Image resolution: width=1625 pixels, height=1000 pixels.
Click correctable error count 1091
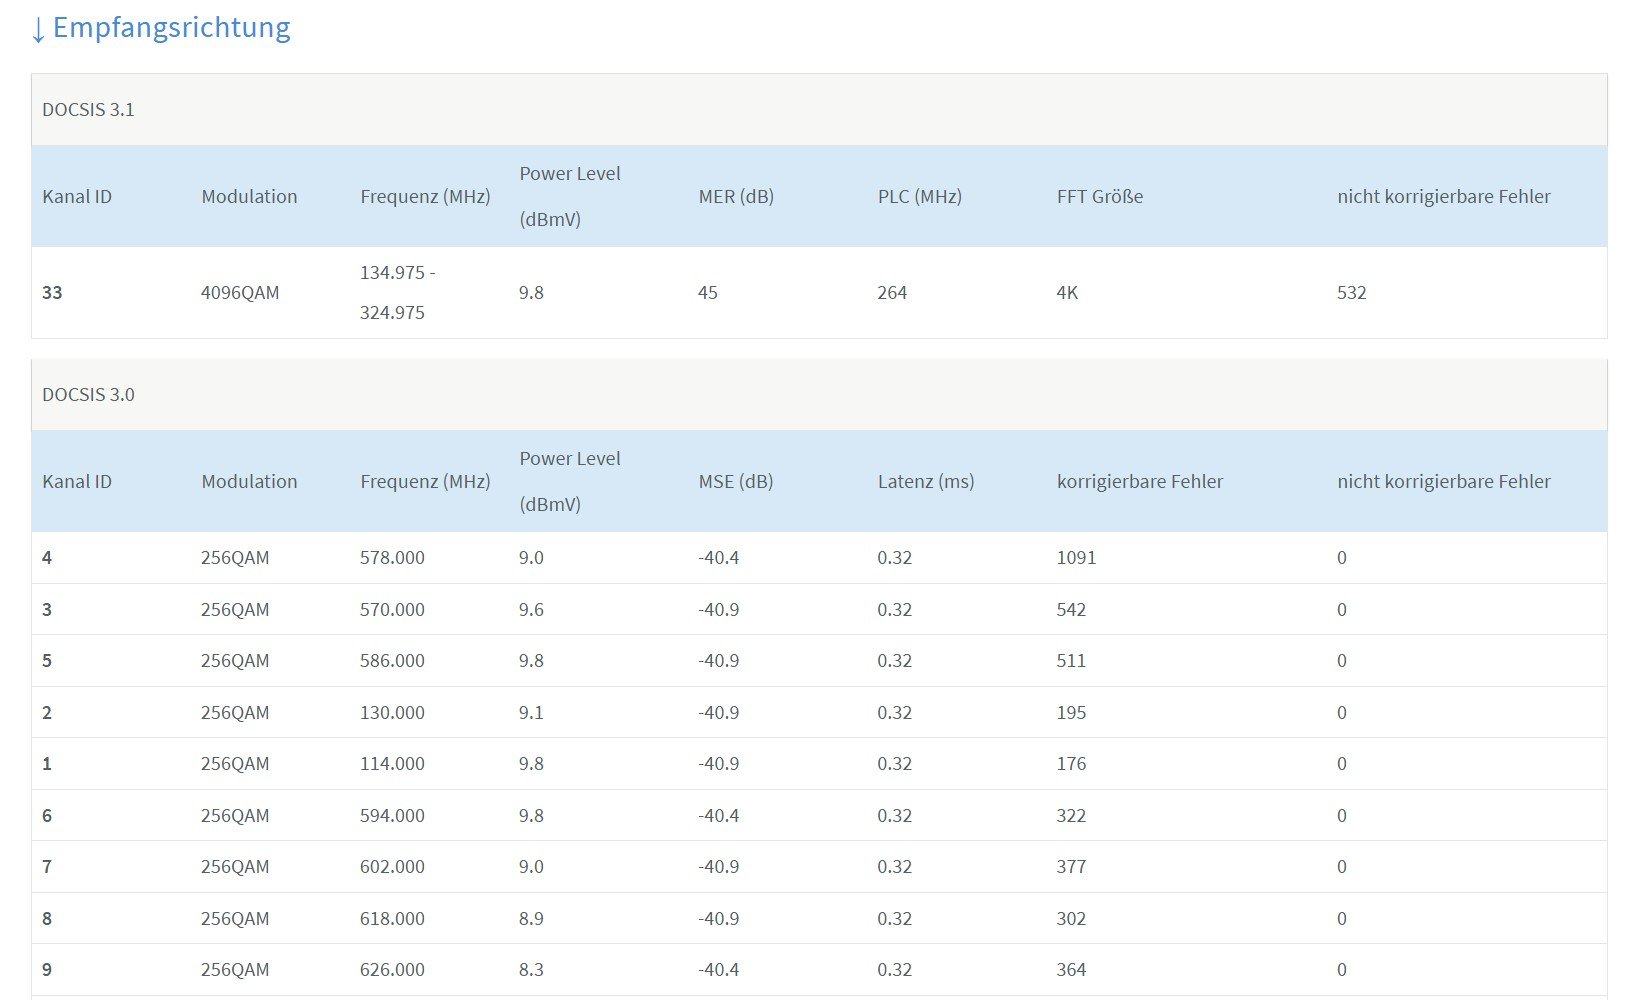point(1076,558)
